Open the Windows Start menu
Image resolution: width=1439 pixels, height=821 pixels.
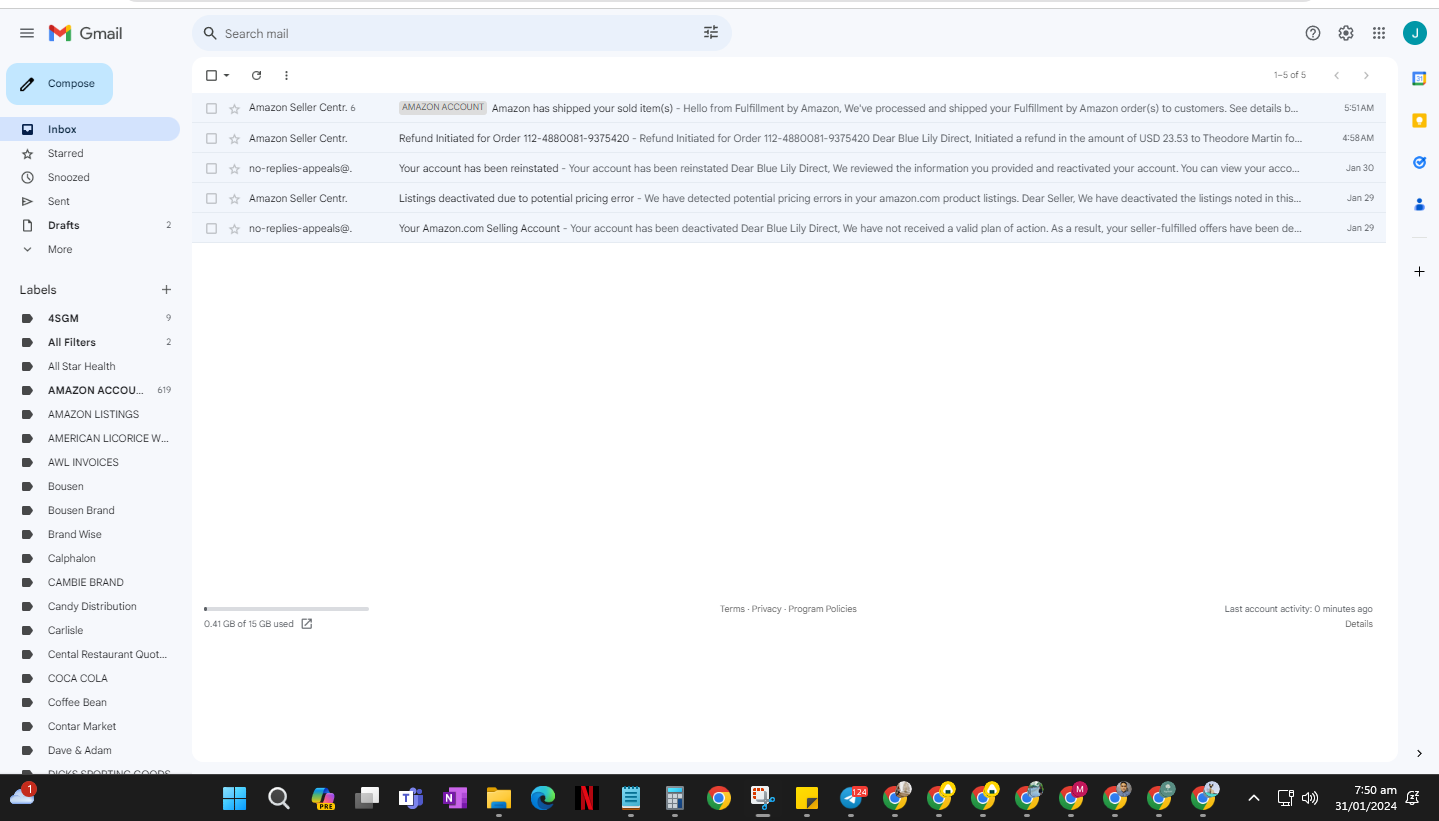click(234, 798)
